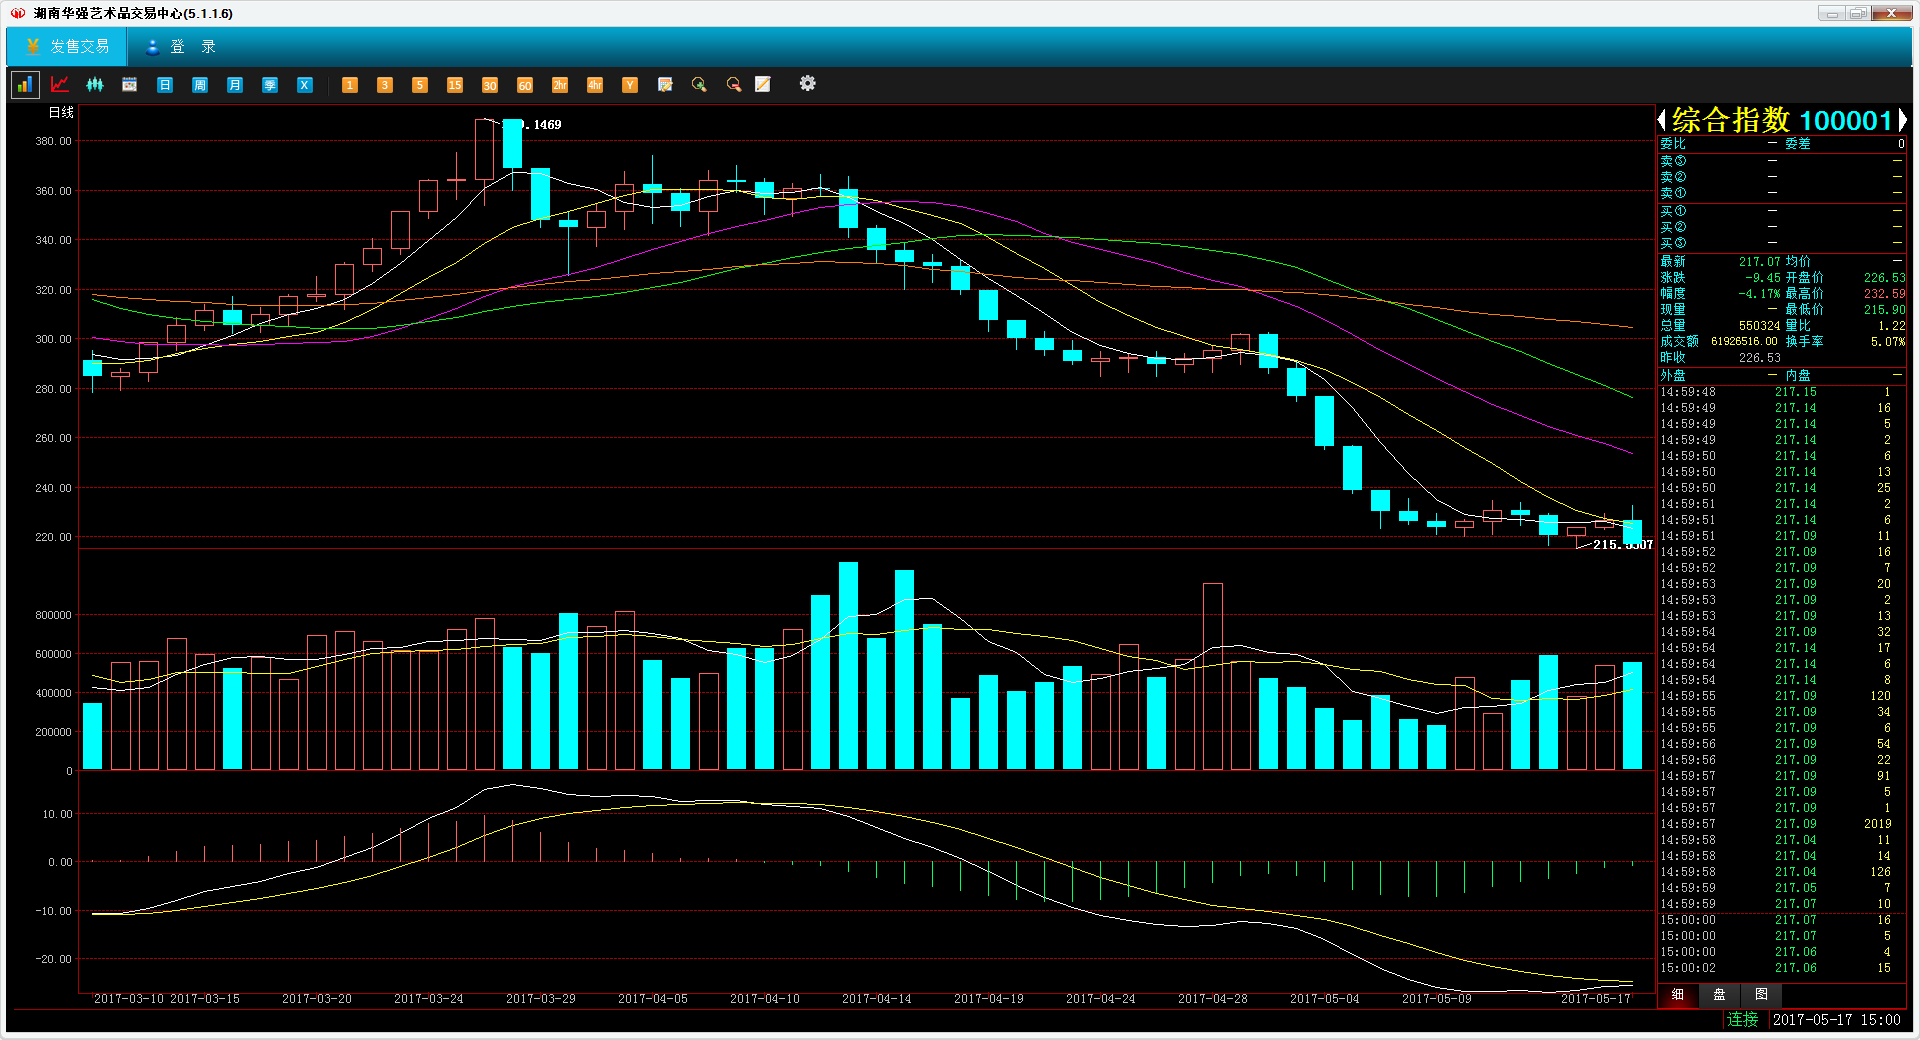Click the 最高价 232.59 value

(x=1885, y=294)
